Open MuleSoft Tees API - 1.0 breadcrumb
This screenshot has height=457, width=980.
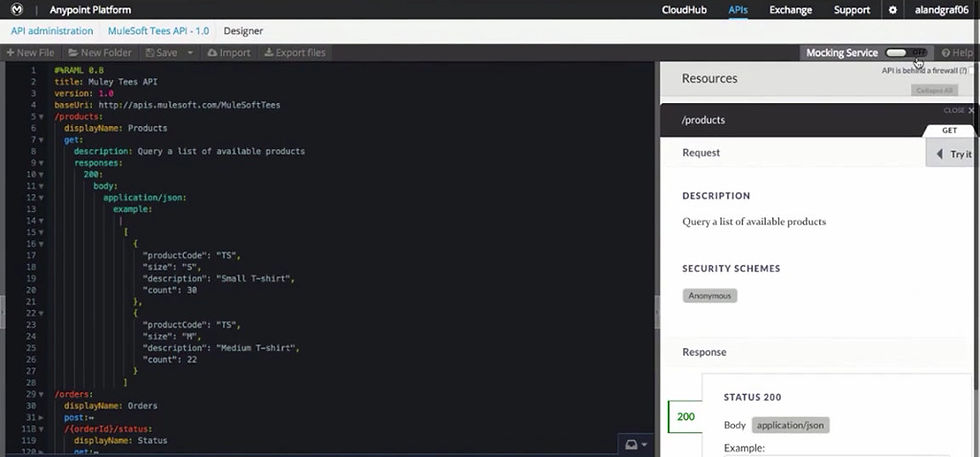pyautogui.click(x=158, y=31)
